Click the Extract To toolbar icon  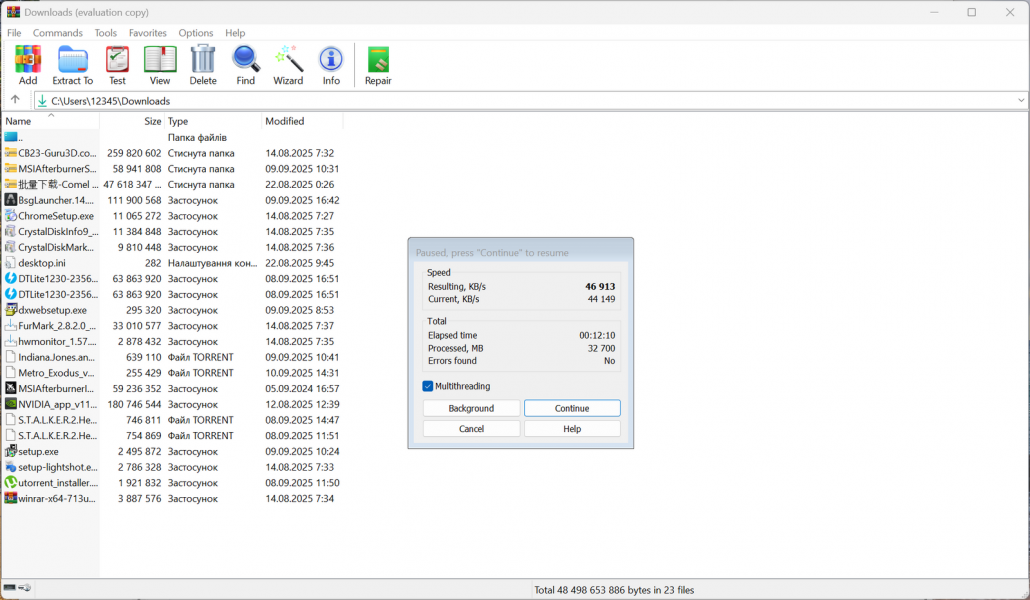coord(72,62)
